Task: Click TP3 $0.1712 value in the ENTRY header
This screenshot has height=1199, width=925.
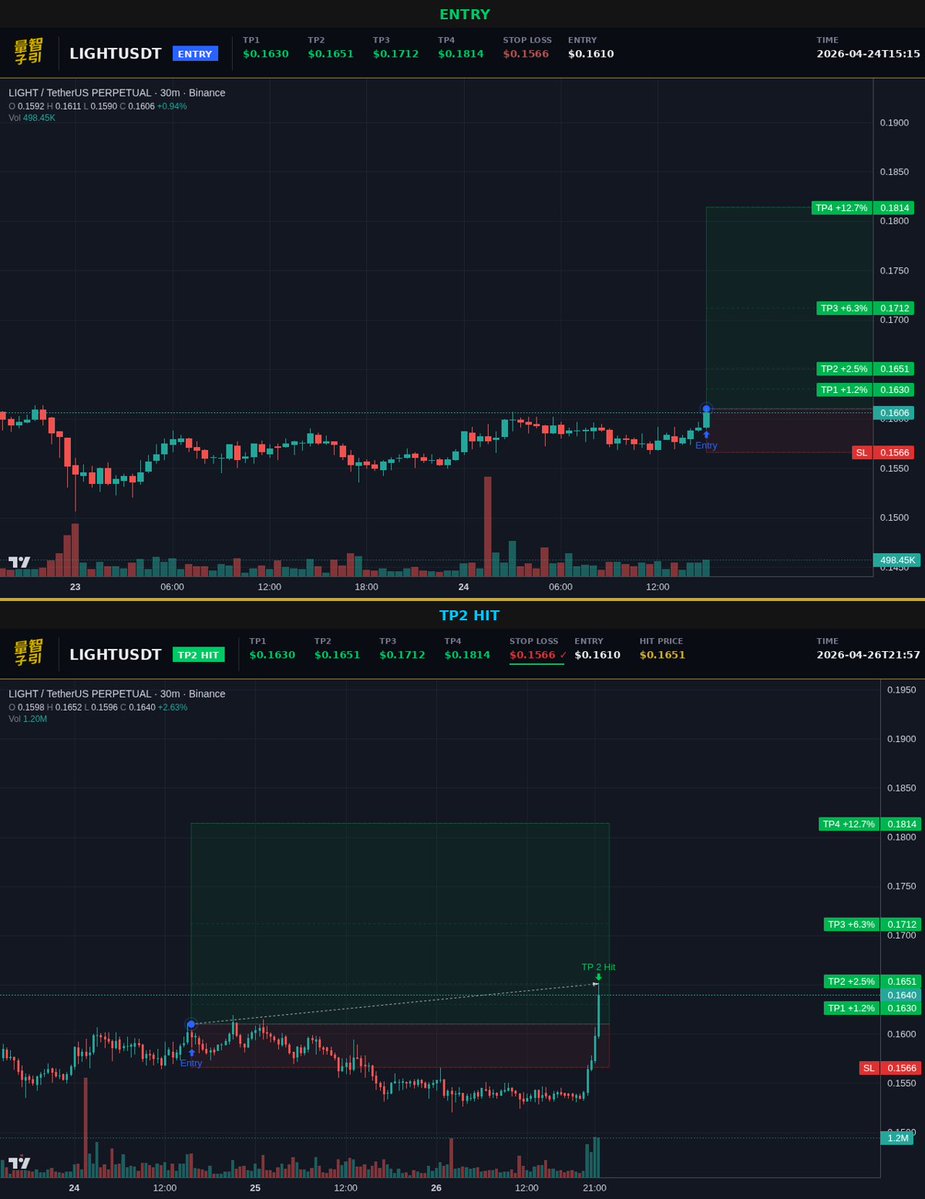Action: [x=396, y=54]
